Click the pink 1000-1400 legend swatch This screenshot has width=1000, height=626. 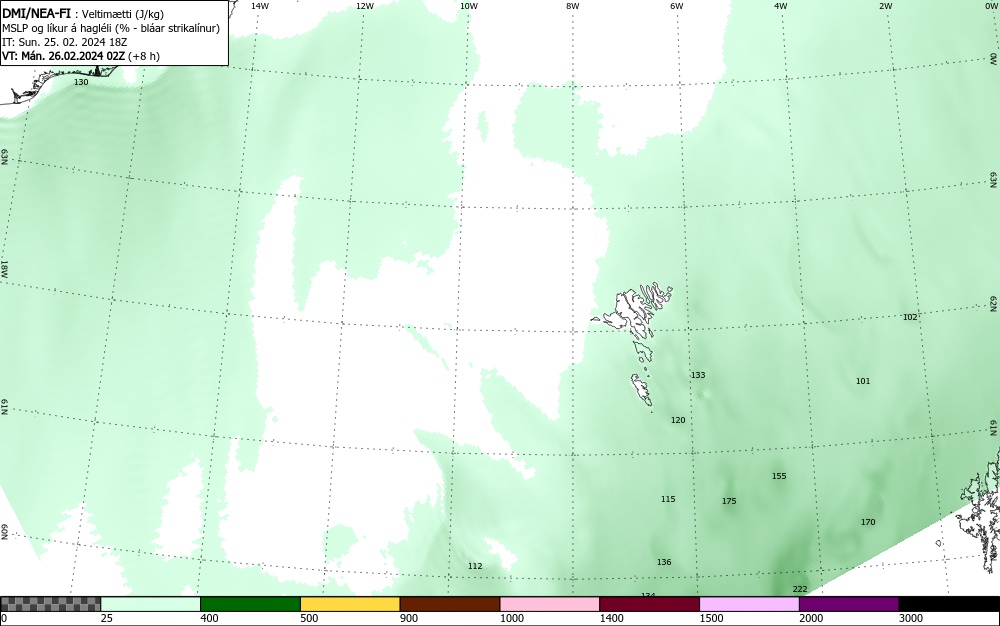pyautogui.click(x=550, y=604)
